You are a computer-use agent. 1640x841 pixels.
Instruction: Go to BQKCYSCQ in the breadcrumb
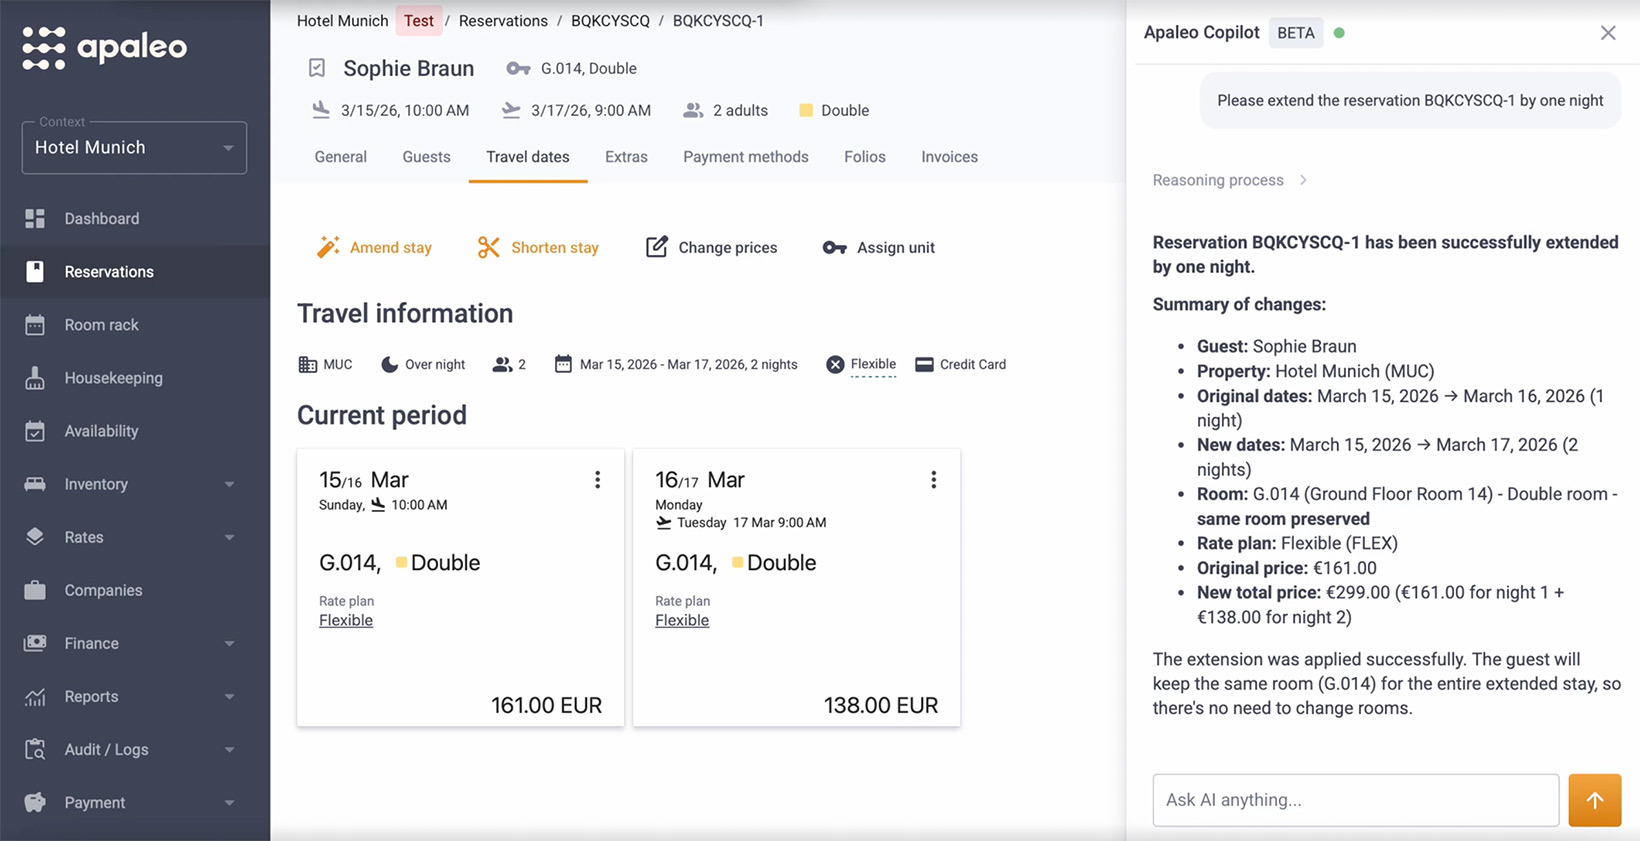point(610,21)
